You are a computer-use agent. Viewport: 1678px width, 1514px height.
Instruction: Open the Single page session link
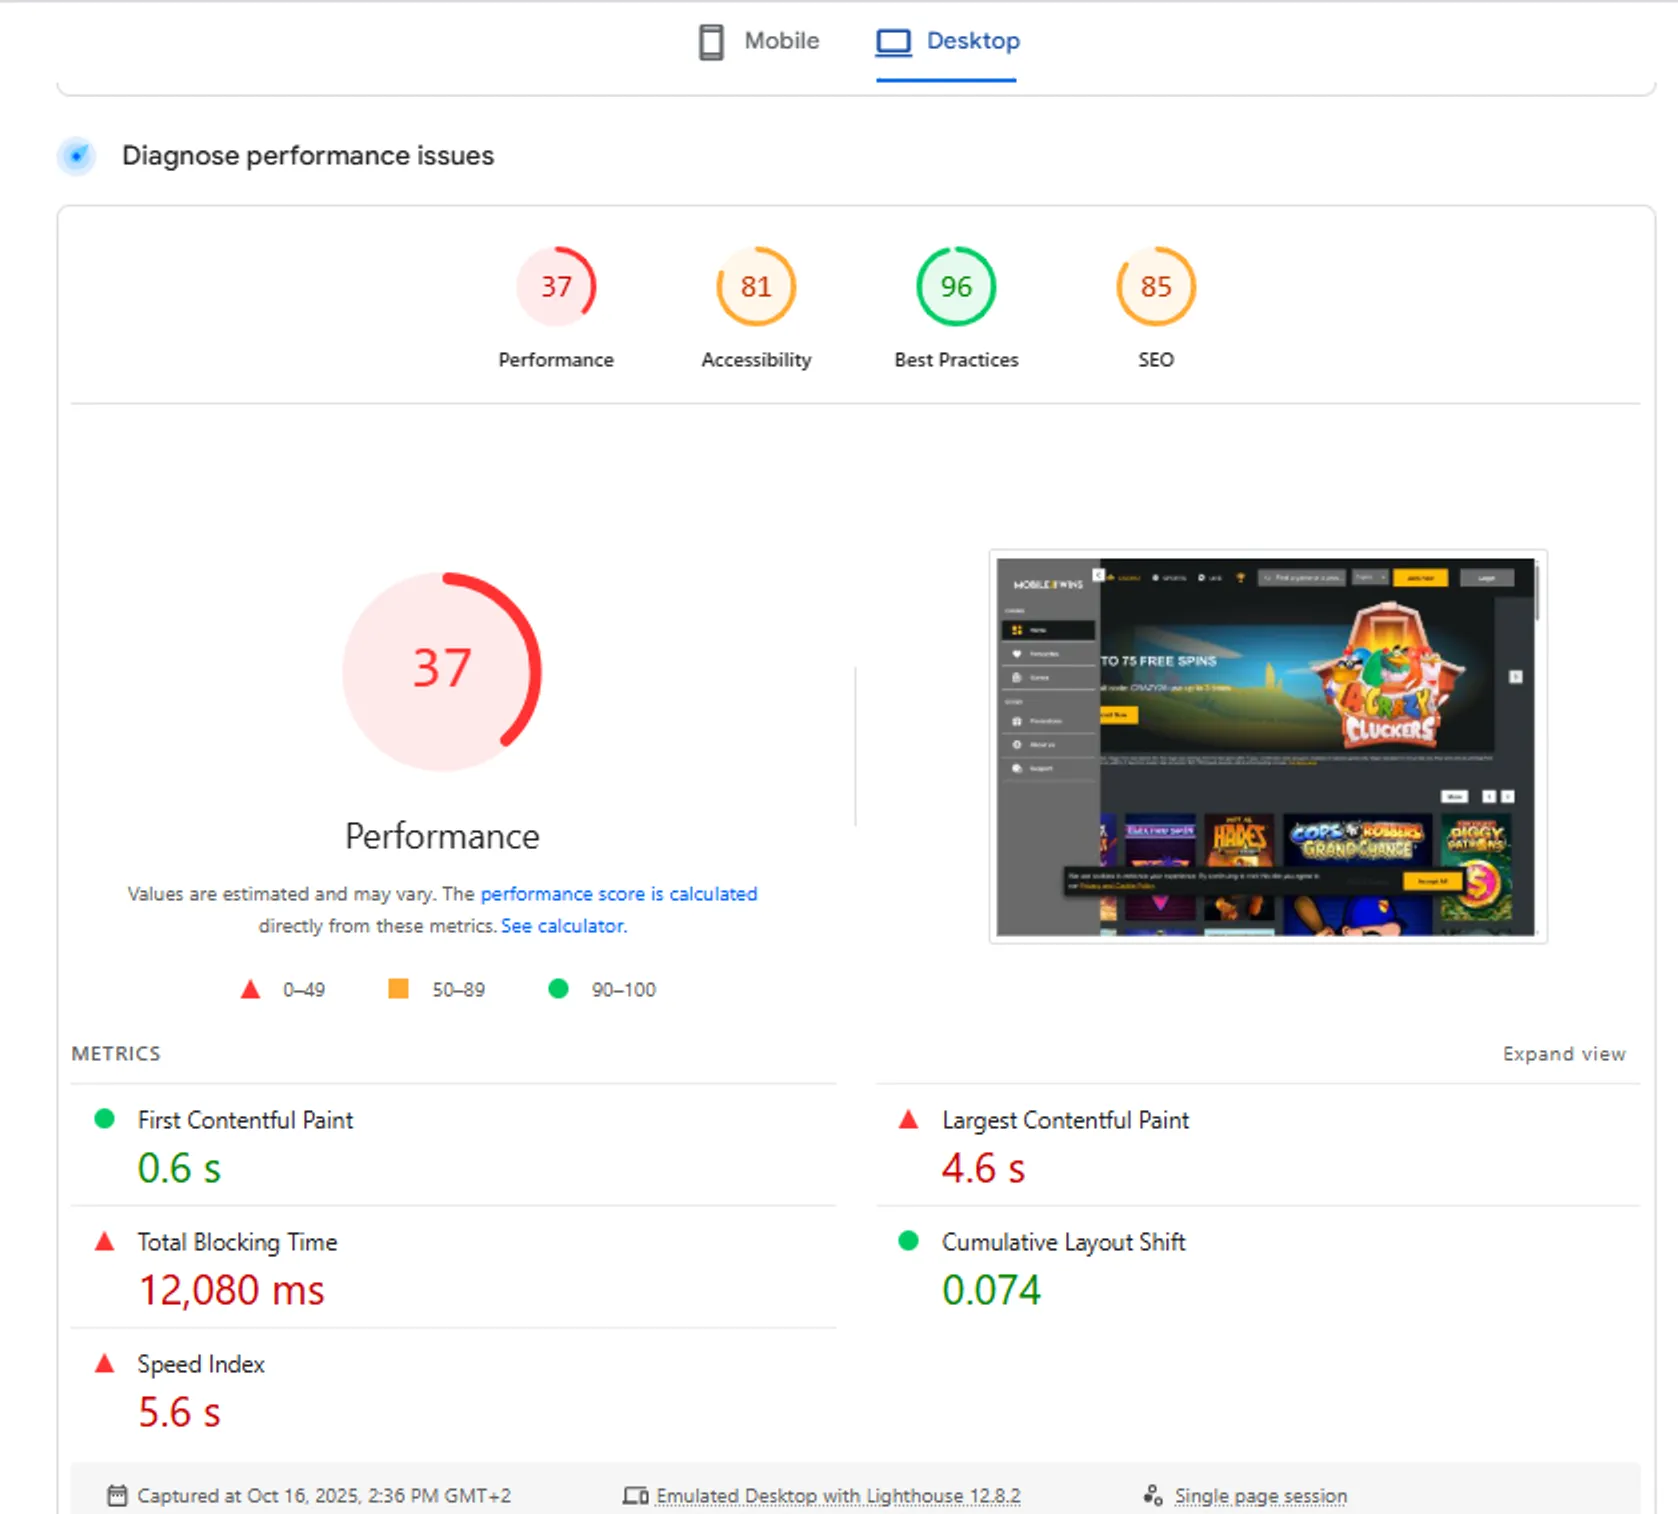[1260, 1495]
